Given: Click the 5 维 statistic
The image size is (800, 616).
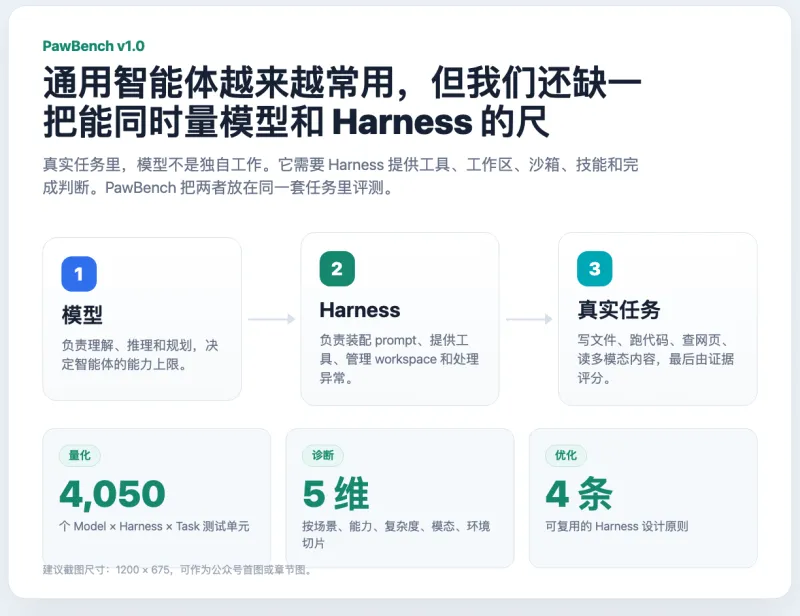Looking at the screenshot, I should 336,494.
